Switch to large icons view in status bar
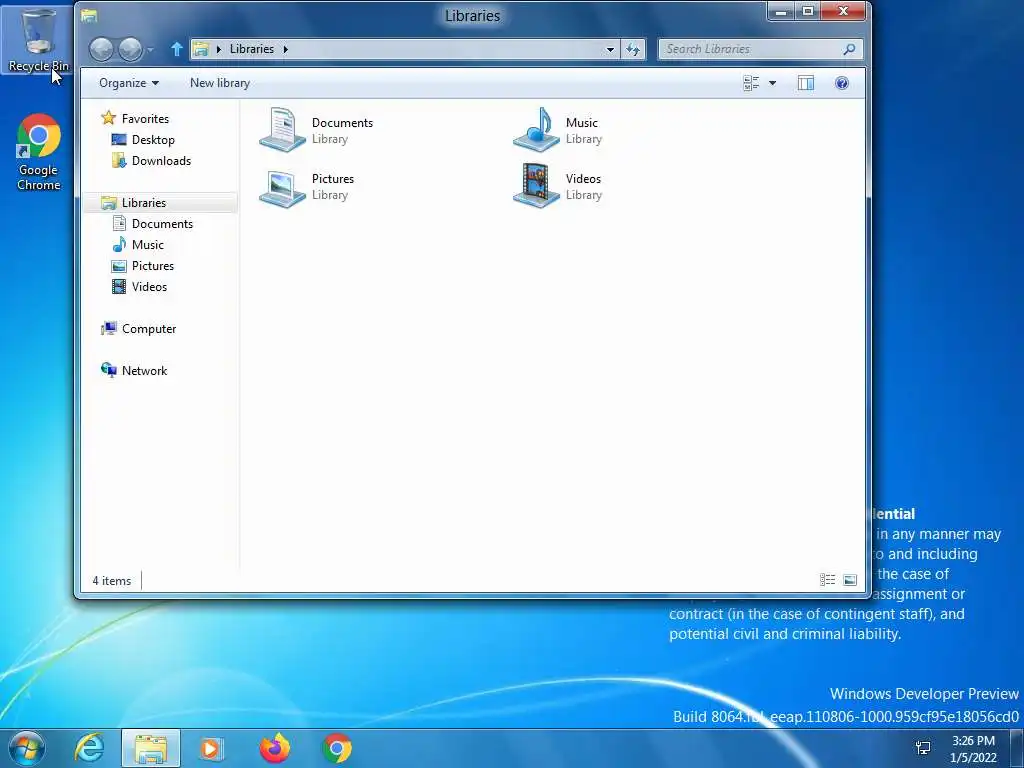 [850, 580]
